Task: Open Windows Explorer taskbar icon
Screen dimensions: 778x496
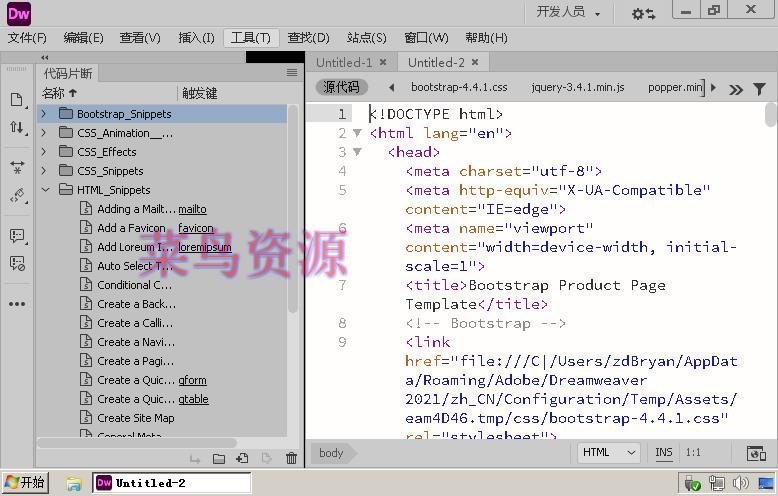Action: coord(73,484)
